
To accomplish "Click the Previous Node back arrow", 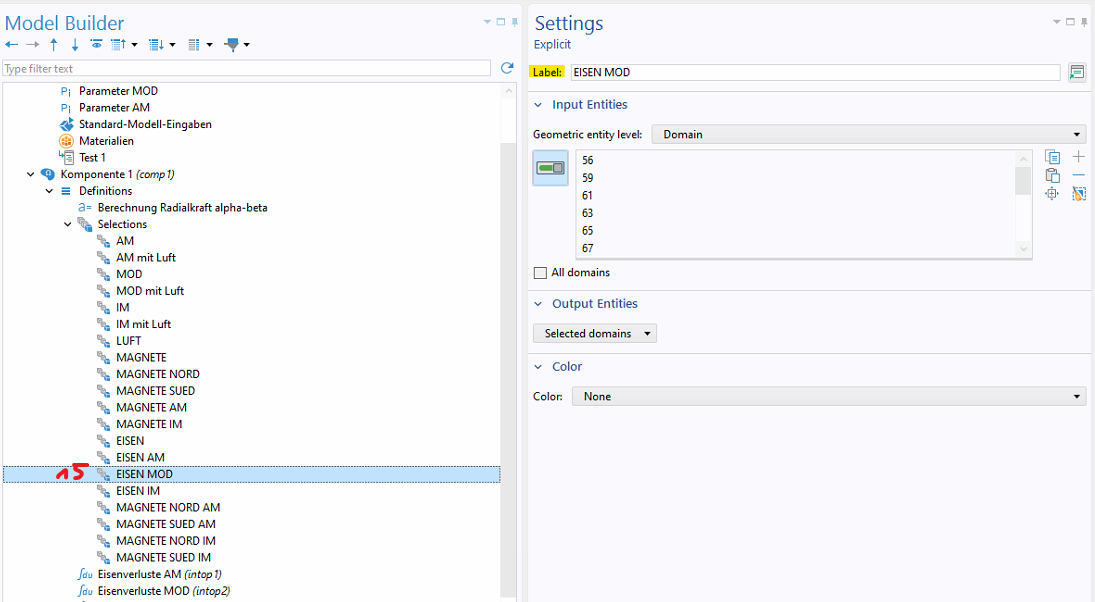I will coord(12,45).
